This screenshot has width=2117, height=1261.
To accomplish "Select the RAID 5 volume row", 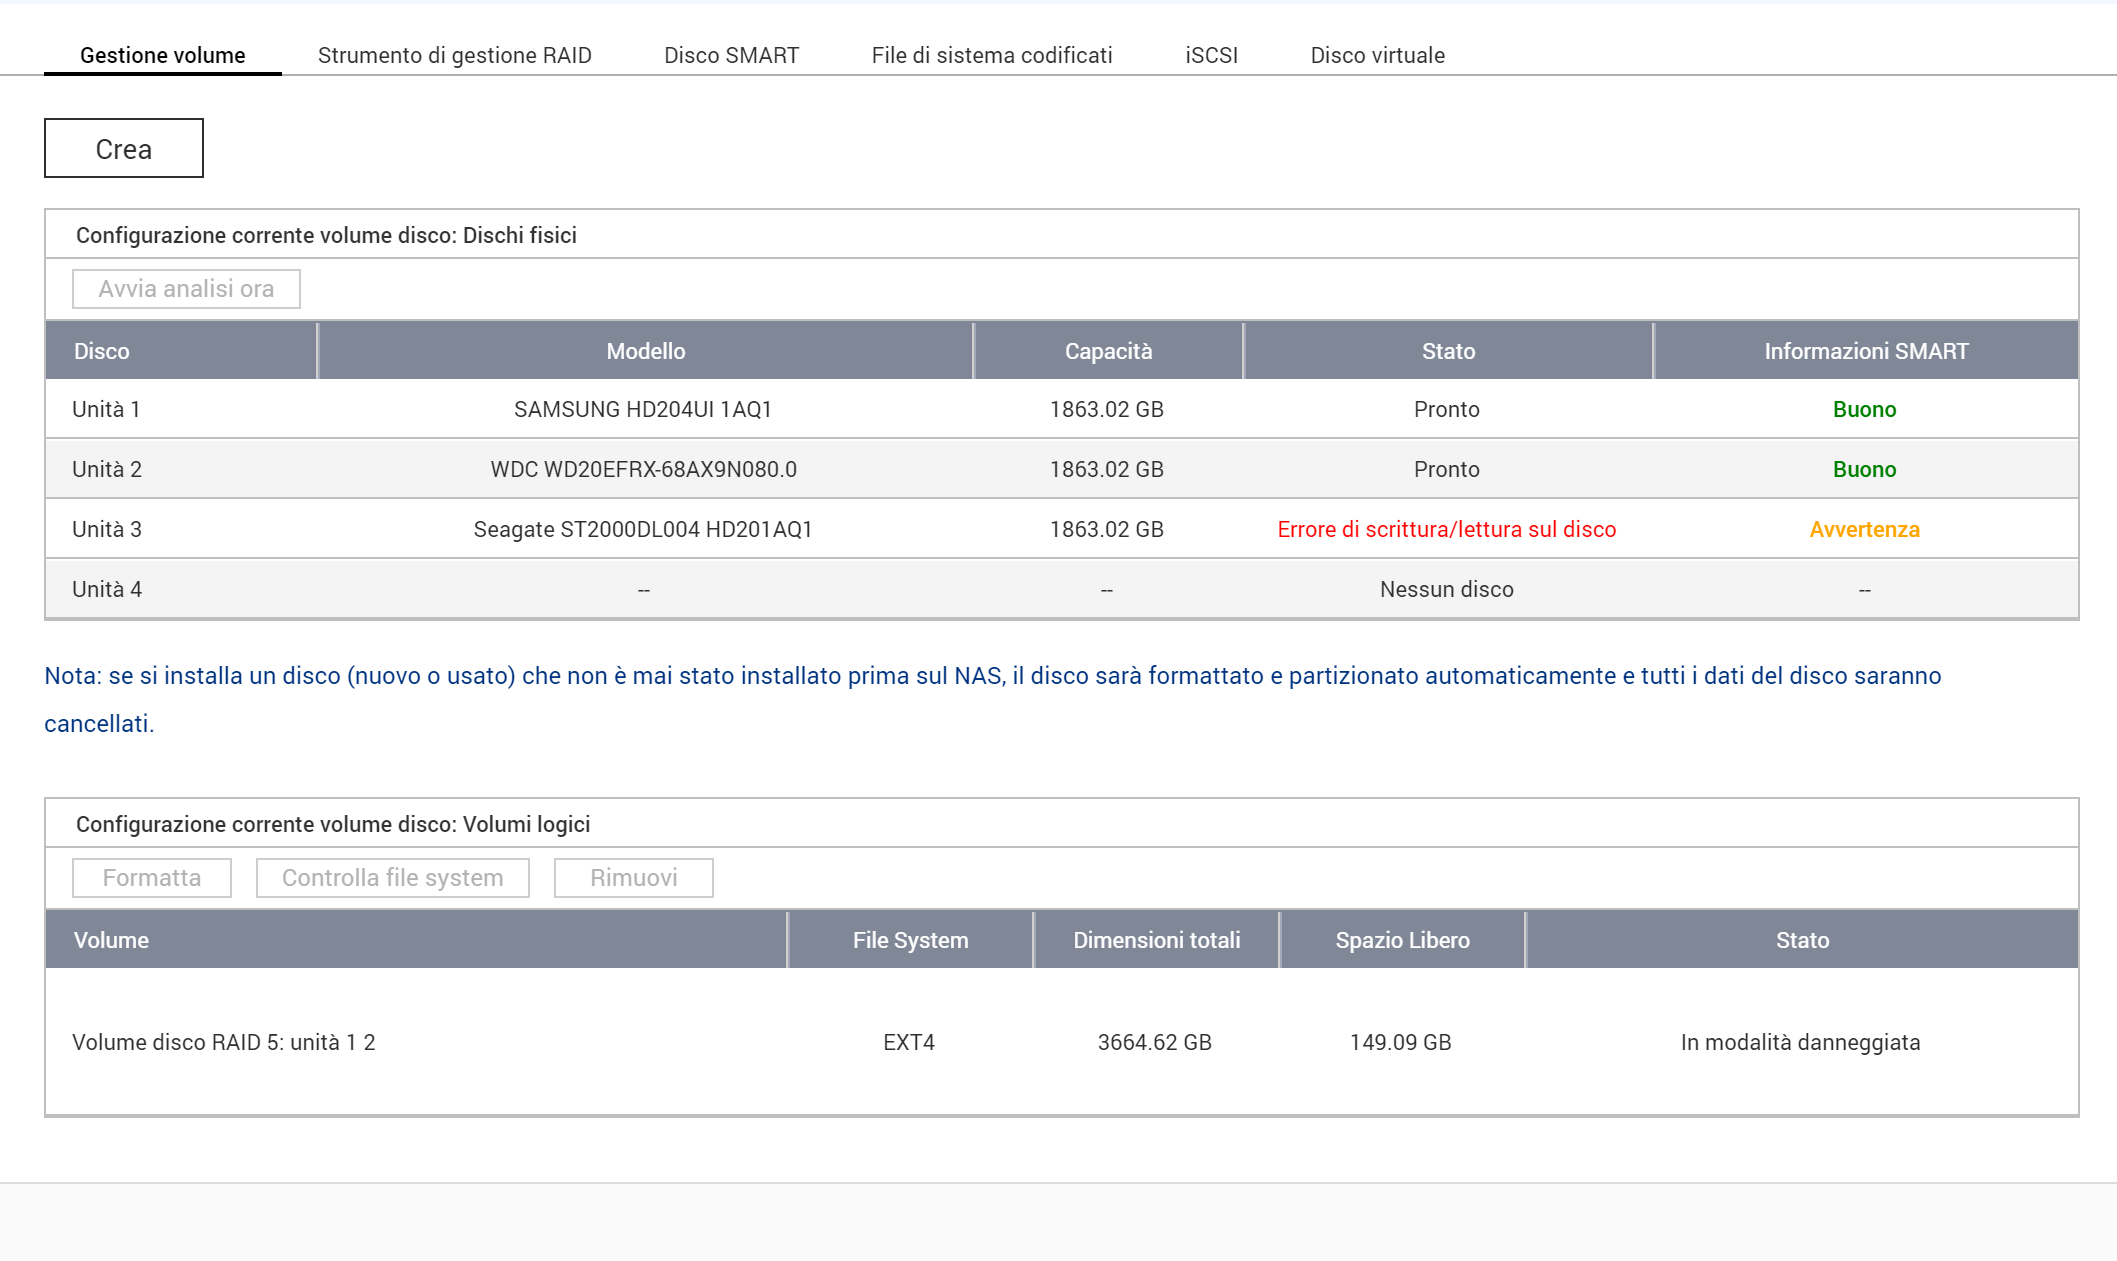I will click(x=224, y=1042).
